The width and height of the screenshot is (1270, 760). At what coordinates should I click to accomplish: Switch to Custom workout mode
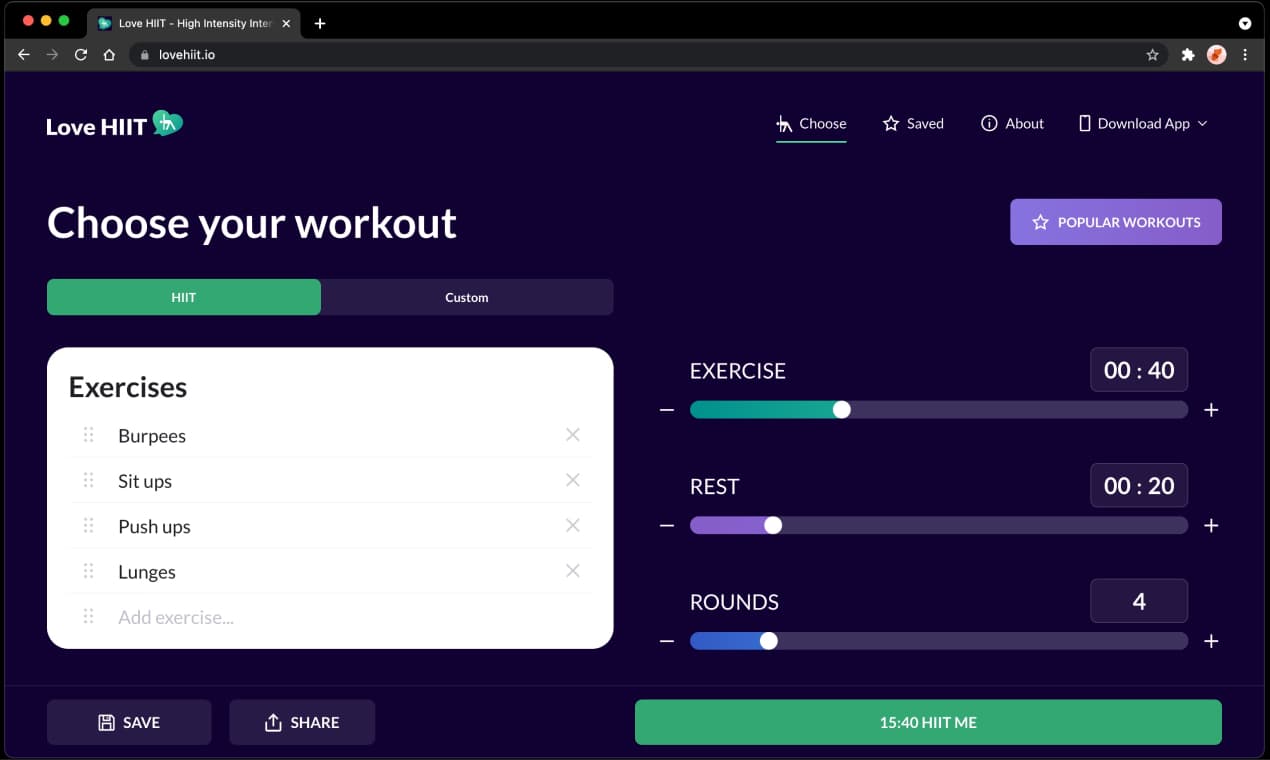click(x=467, y=297)
